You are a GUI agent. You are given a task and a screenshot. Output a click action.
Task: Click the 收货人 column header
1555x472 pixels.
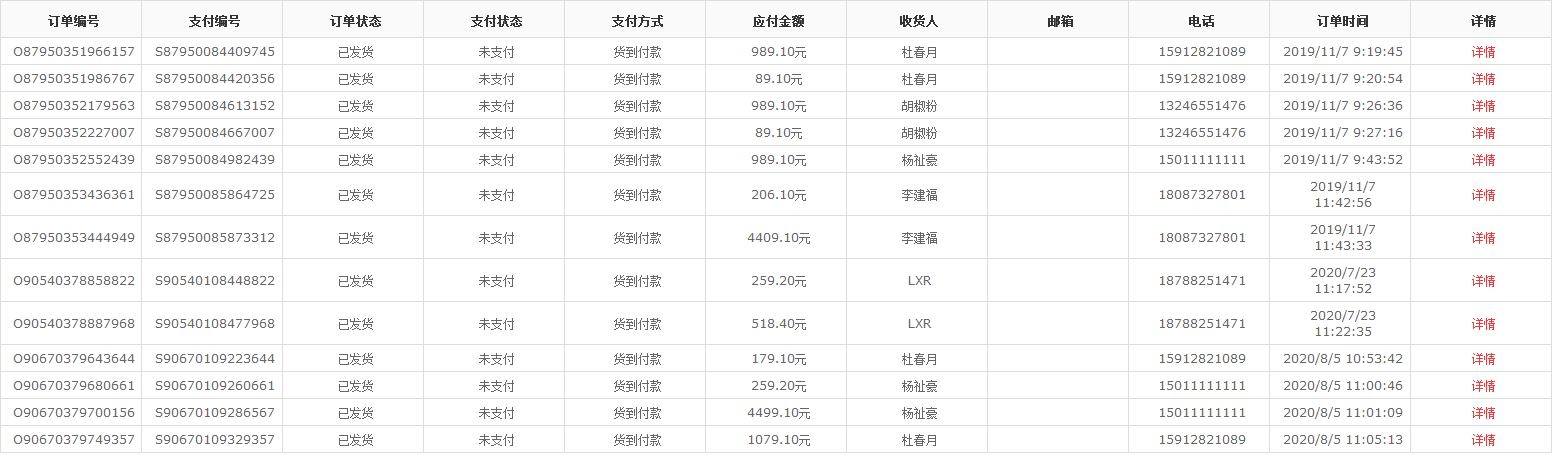[918, 21]
